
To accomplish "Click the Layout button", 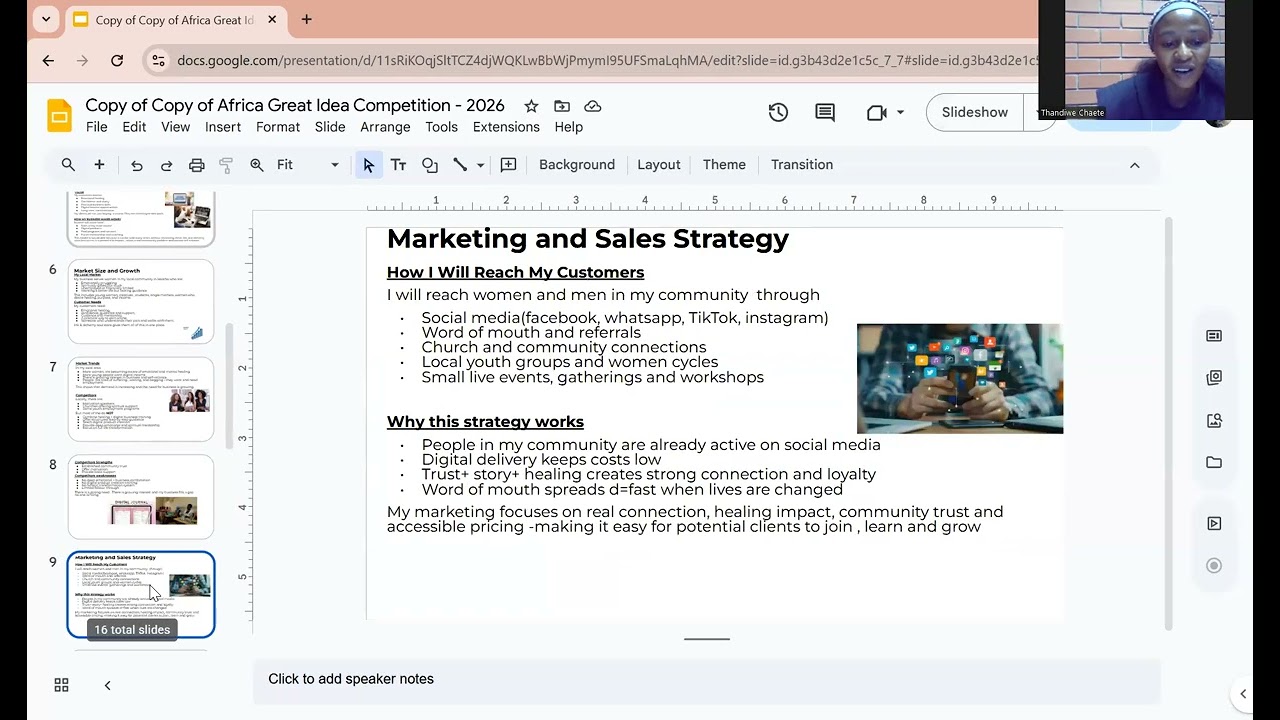I will pos(659,165).
